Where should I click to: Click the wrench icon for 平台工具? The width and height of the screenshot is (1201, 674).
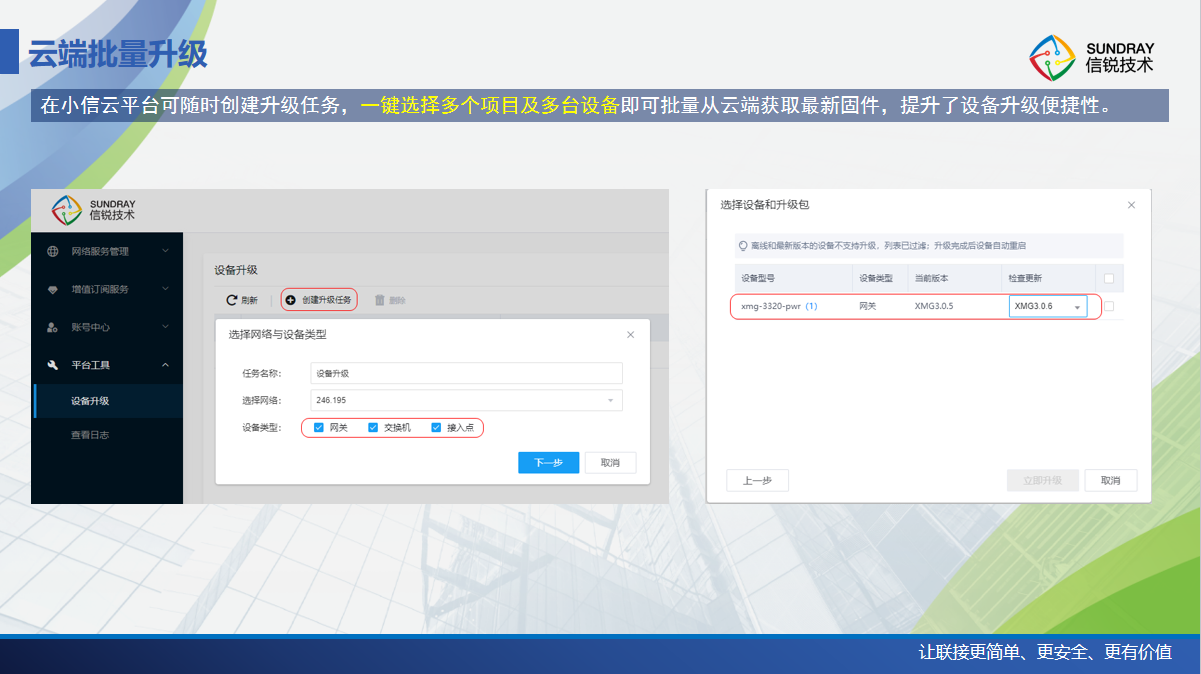click(52, 365)
